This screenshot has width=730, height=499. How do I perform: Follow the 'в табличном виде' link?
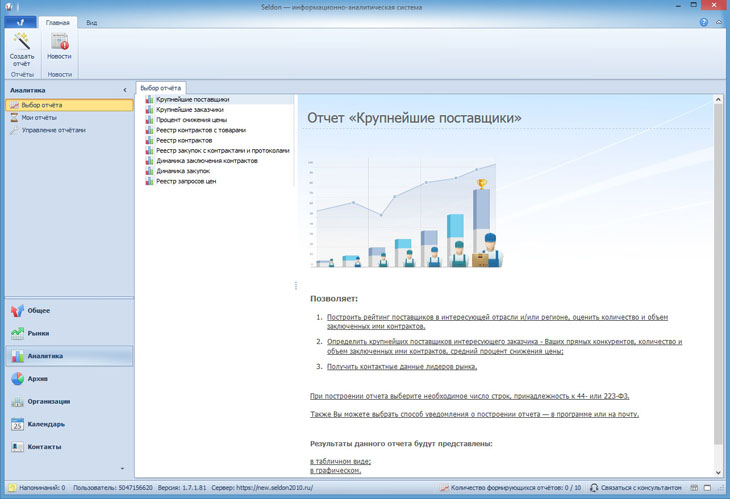340,461
